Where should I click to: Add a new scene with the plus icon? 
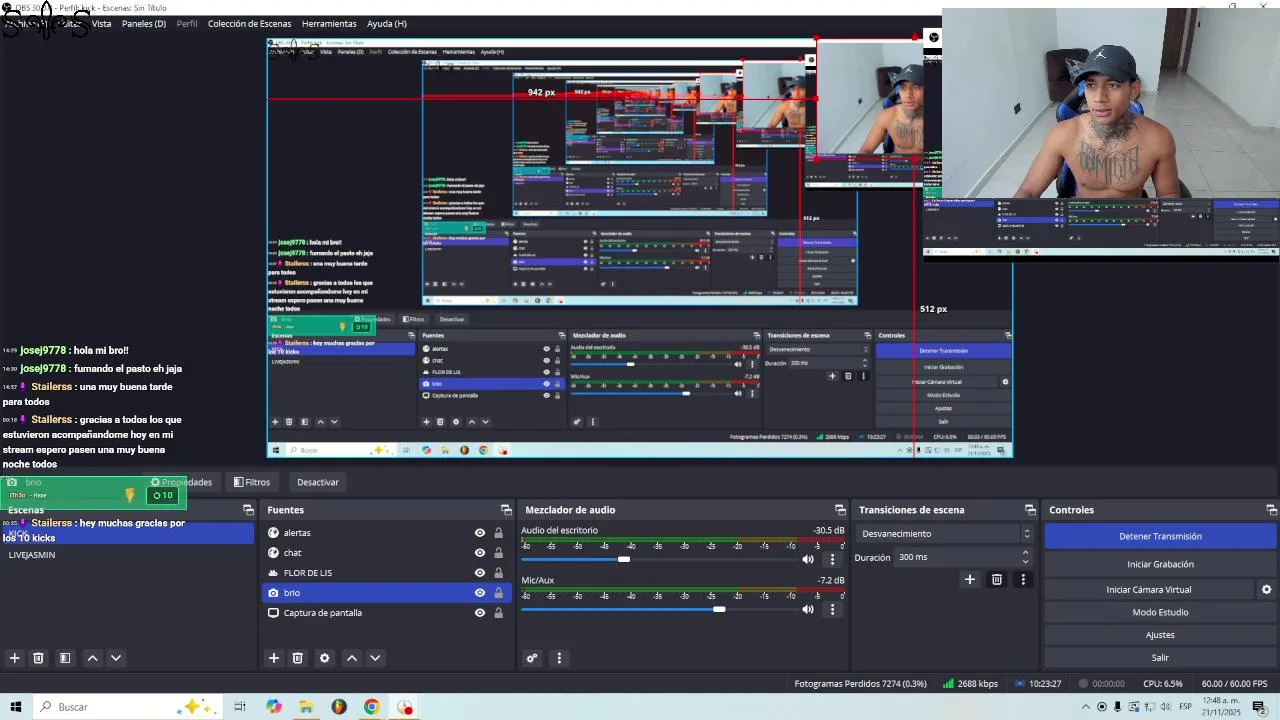point(14,658)
